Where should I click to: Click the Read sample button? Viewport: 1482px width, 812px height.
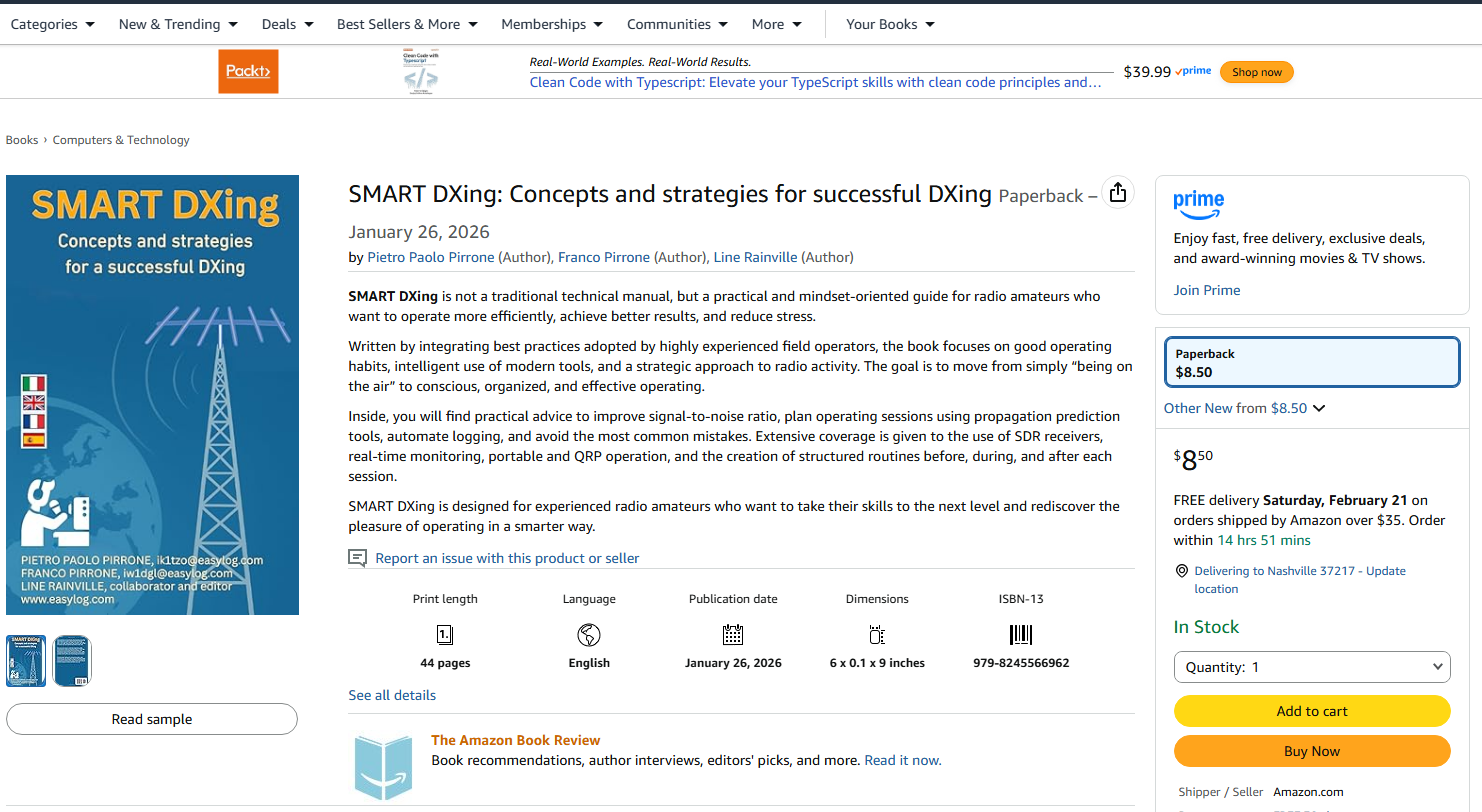[x=152, y=719]
